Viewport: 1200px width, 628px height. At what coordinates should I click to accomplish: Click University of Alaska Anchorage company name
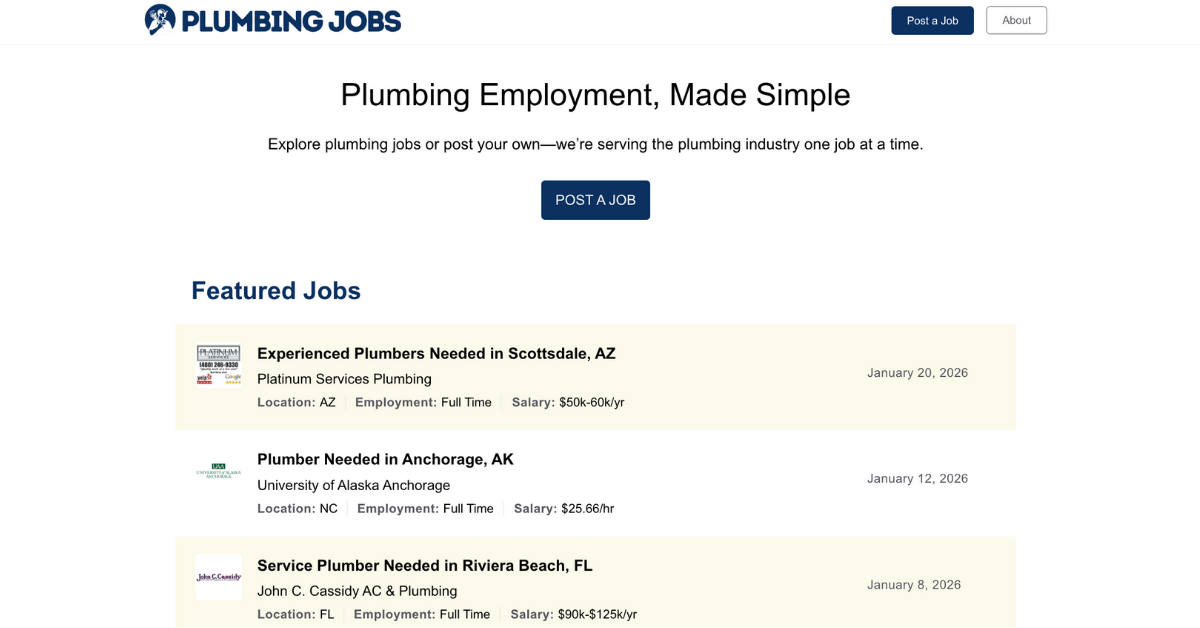353,485
